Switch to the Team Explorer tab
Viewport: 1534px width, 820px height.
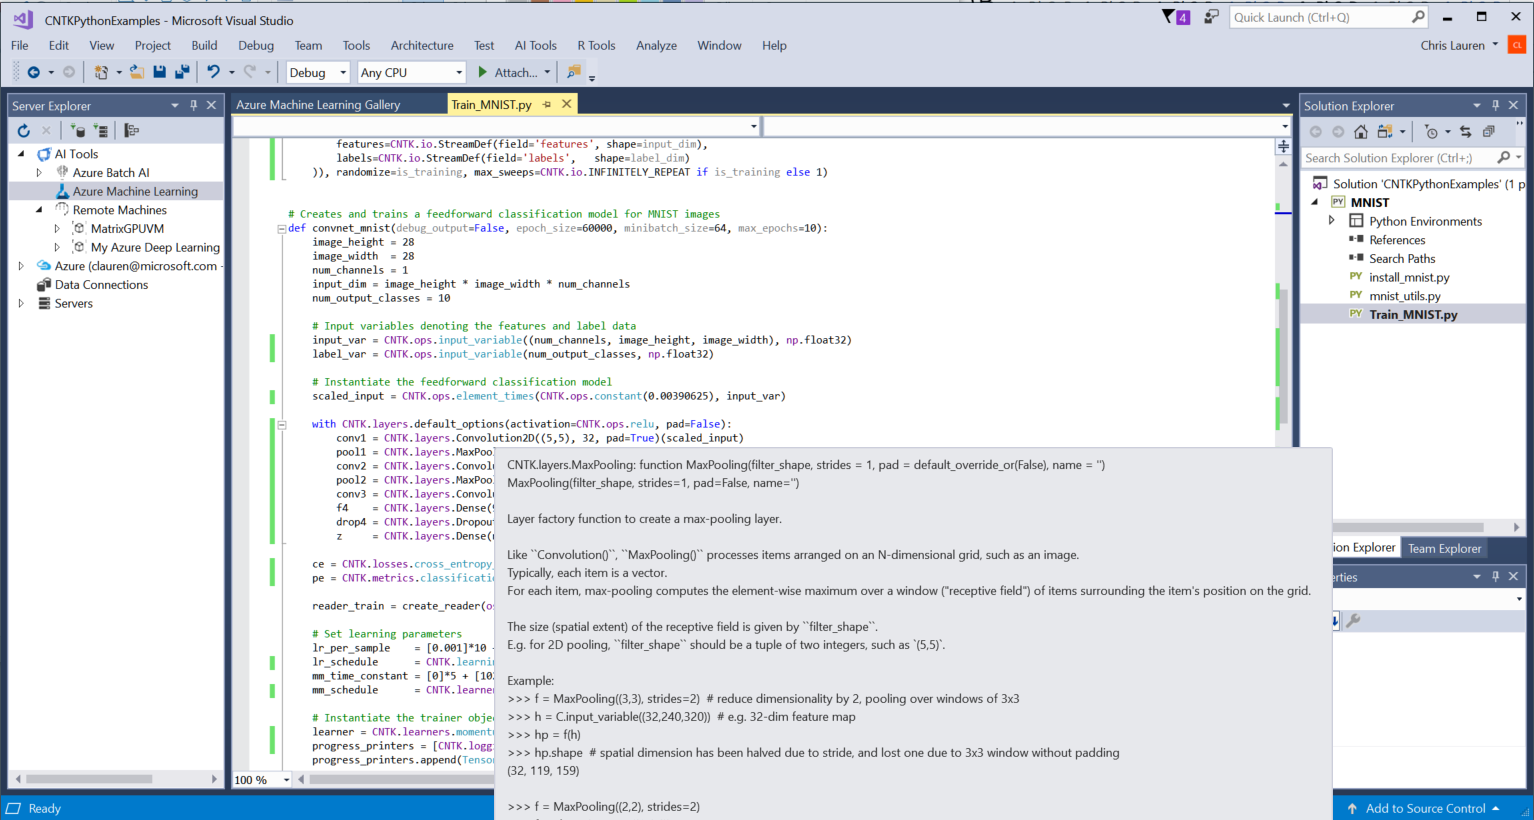pos(1443,547)
